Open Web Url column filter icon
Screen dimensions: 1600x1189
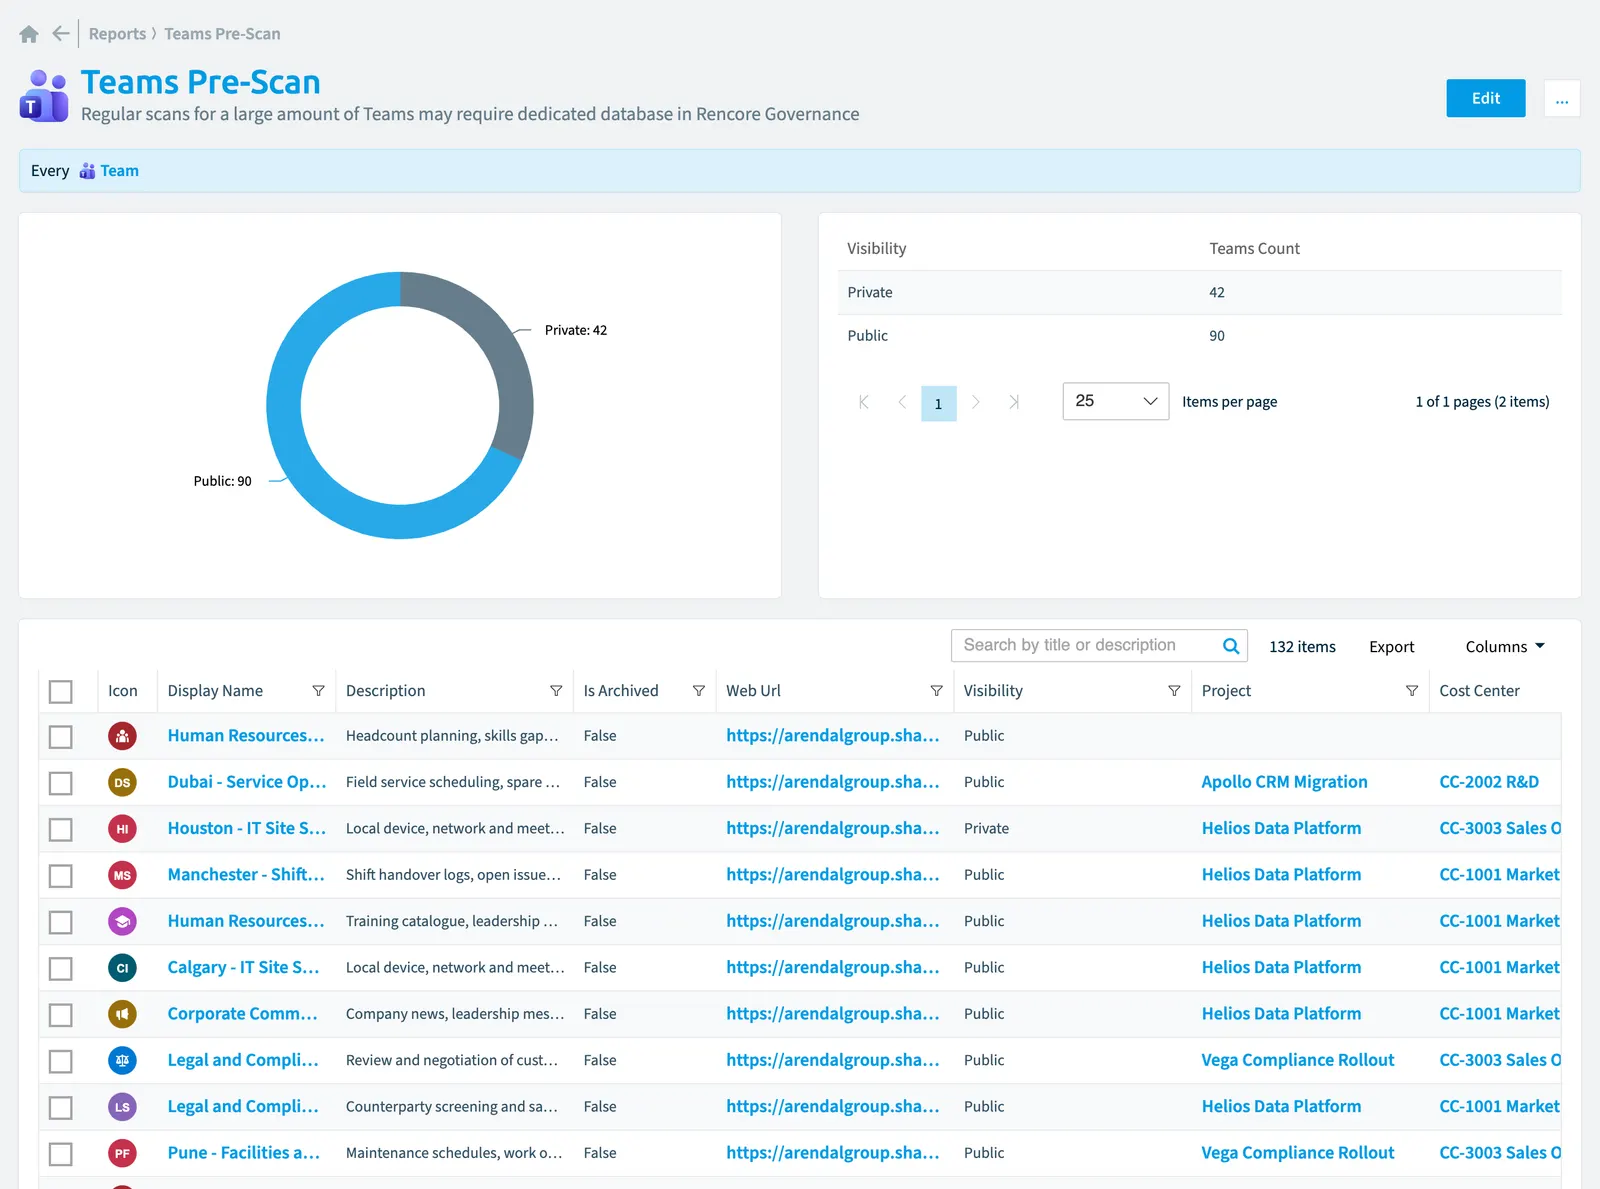(937, 691)
